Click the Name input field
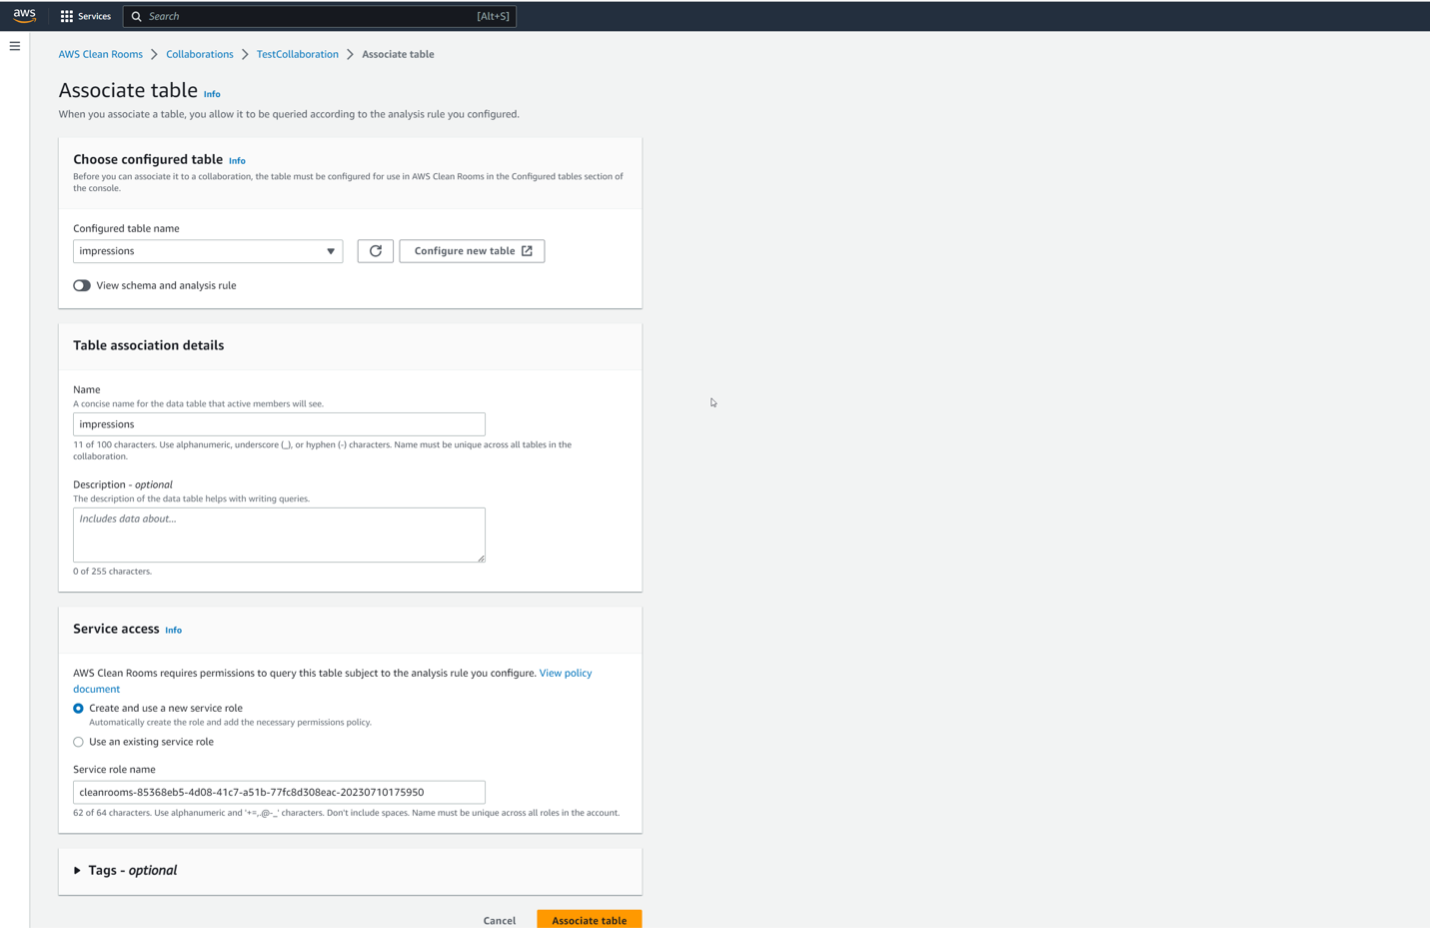1430x931 pixels. (279, 424)
